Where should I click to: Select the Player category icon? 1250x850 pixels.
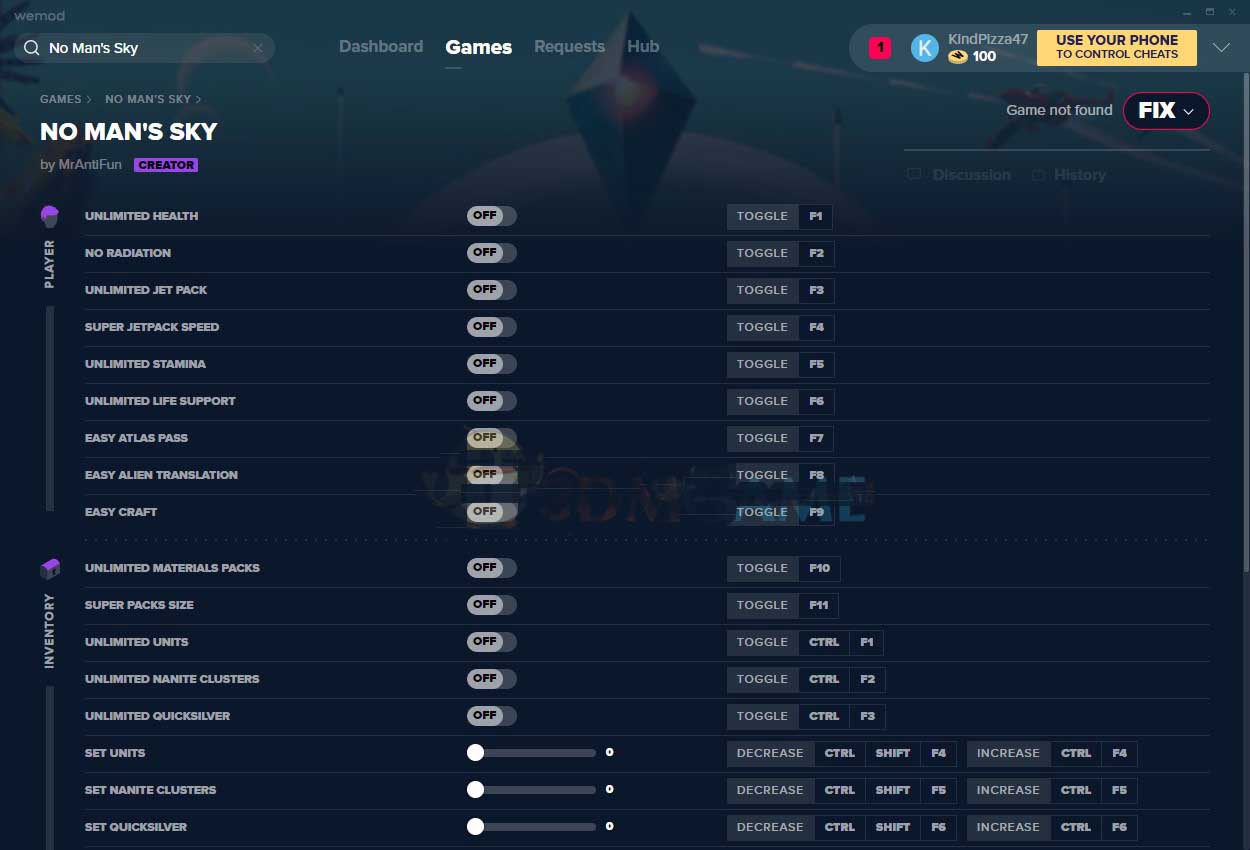coord(50,216)
